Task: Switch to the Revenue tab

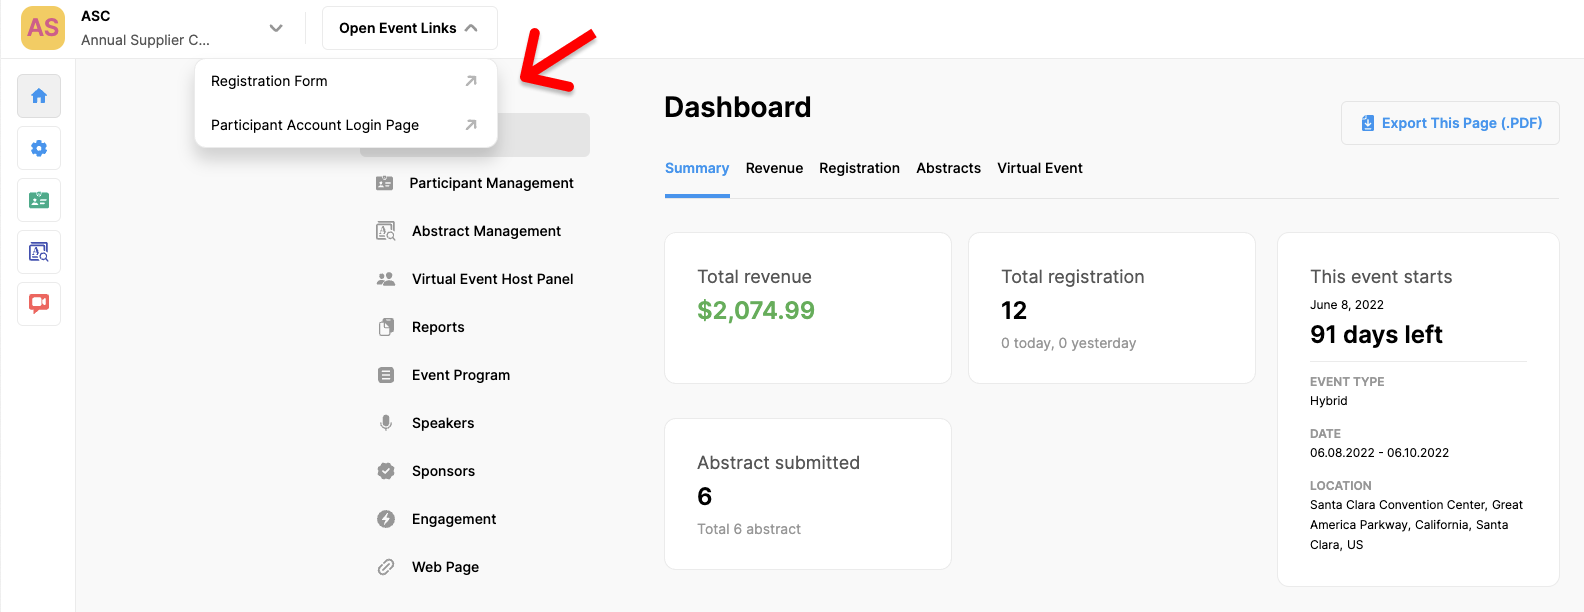Action: tap(774, 168)
